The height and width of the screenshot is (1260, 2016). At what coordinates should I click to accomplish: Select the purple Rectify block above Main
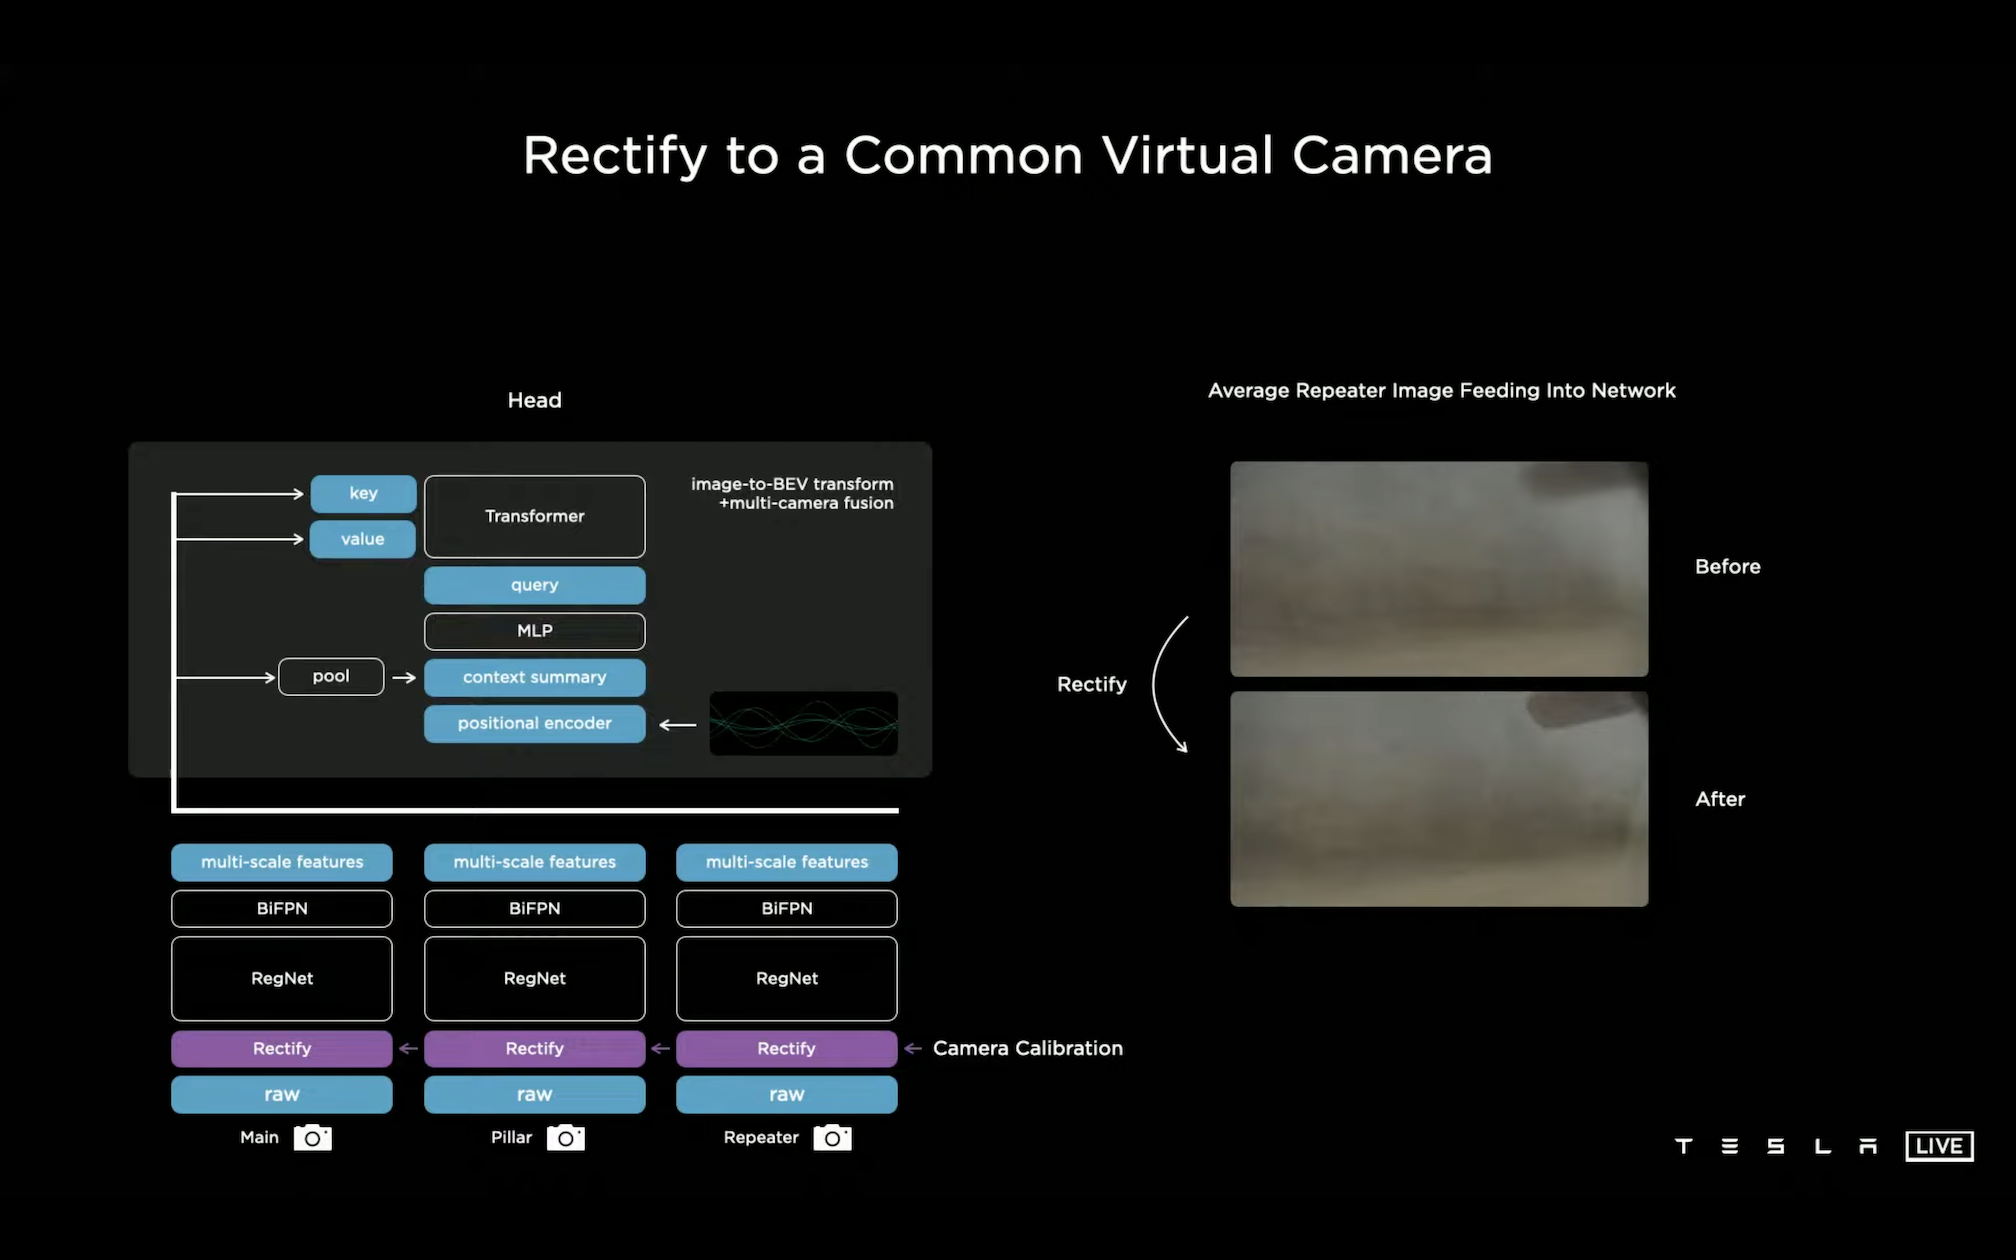coord(282,1048)
